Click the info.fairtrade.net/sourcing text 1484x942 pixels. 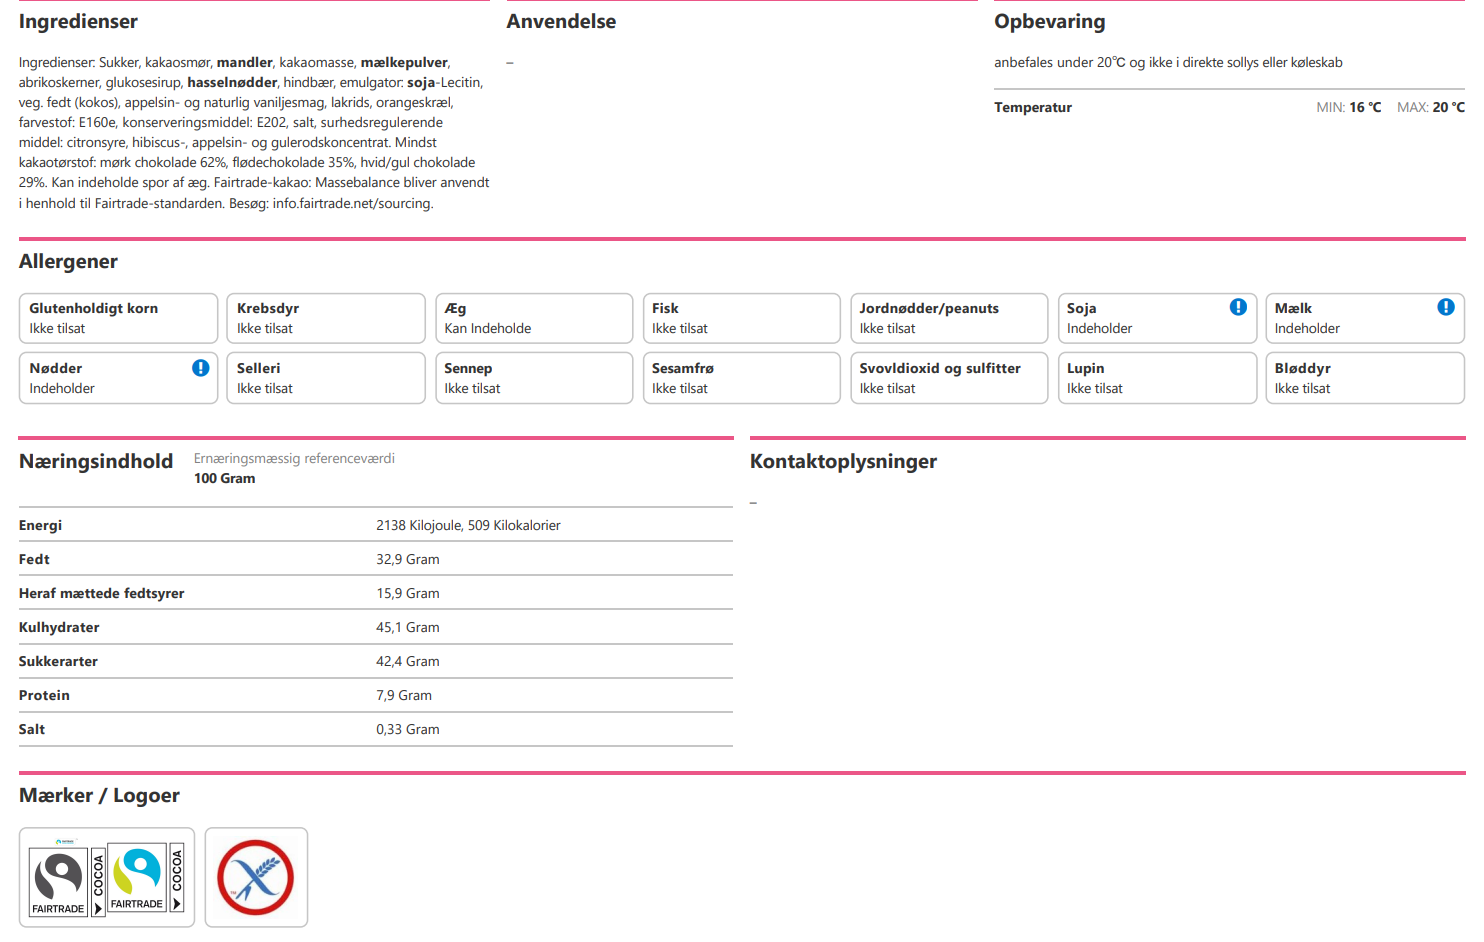pos(352,203)
